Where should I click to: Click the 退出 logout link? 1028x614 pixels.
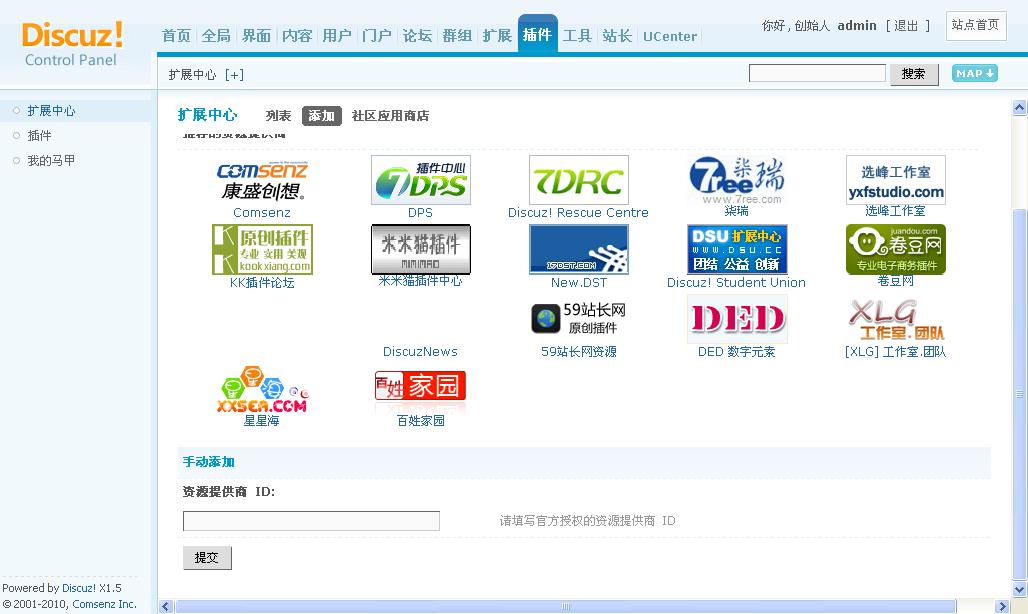[x=906, y=26]
